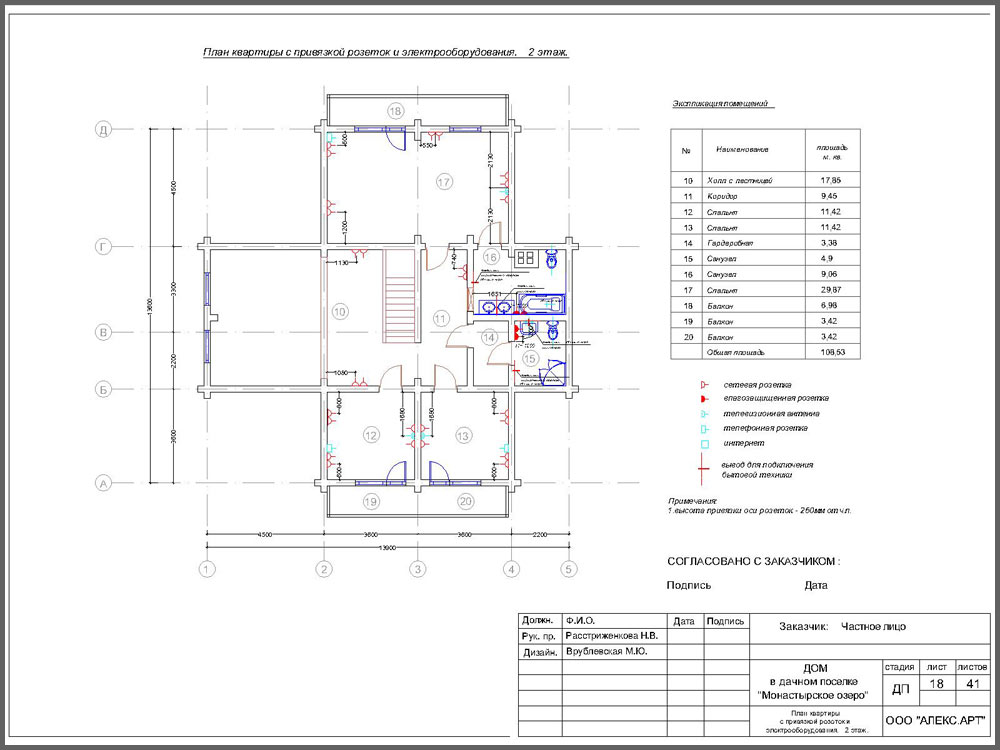Screen dimensions: 1000x750
Task: Click the red cross appliance-output legend symbol
Action: (x=703, y=469)
